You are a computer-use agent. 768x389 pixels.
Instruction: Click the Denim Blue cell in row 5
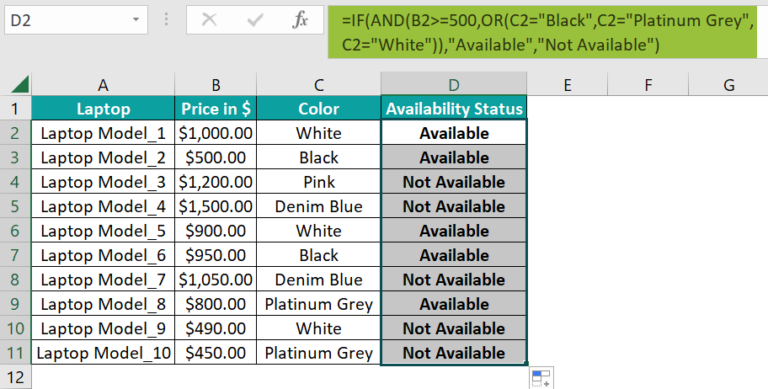319,206
